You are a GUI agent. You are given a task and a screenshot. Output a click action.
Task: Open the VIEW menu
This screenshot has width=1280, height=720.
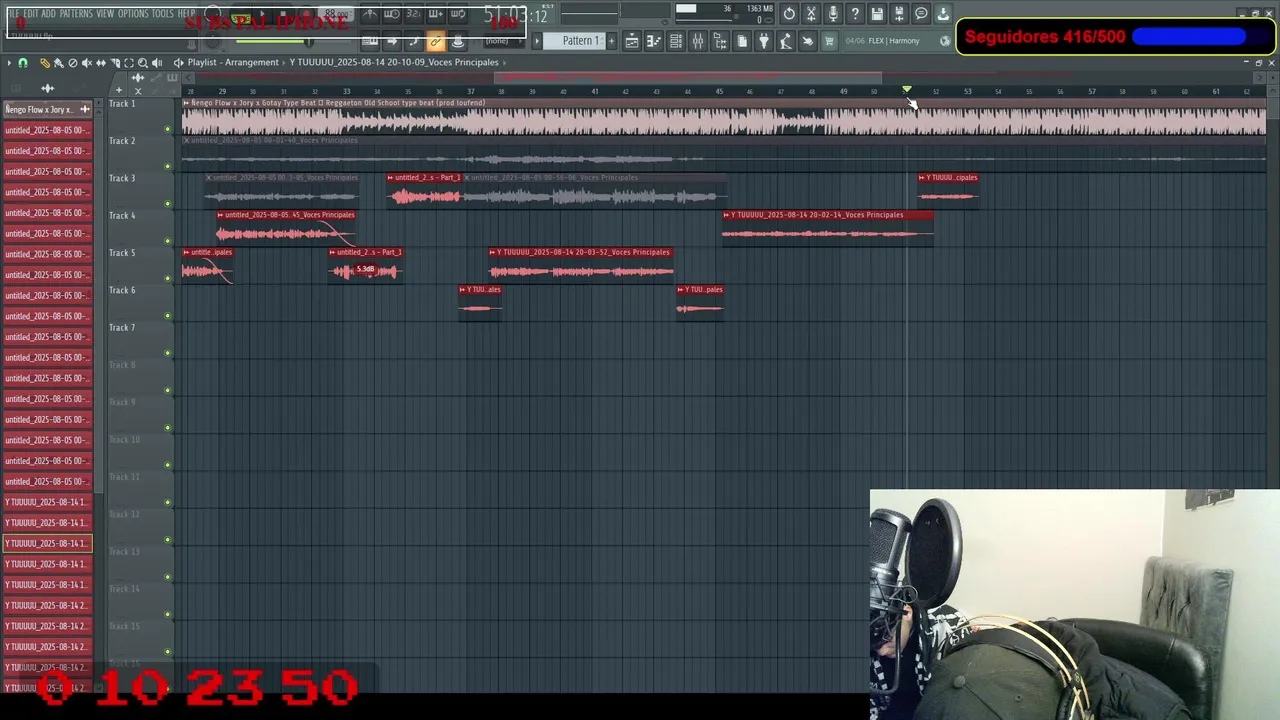point(105,14)
